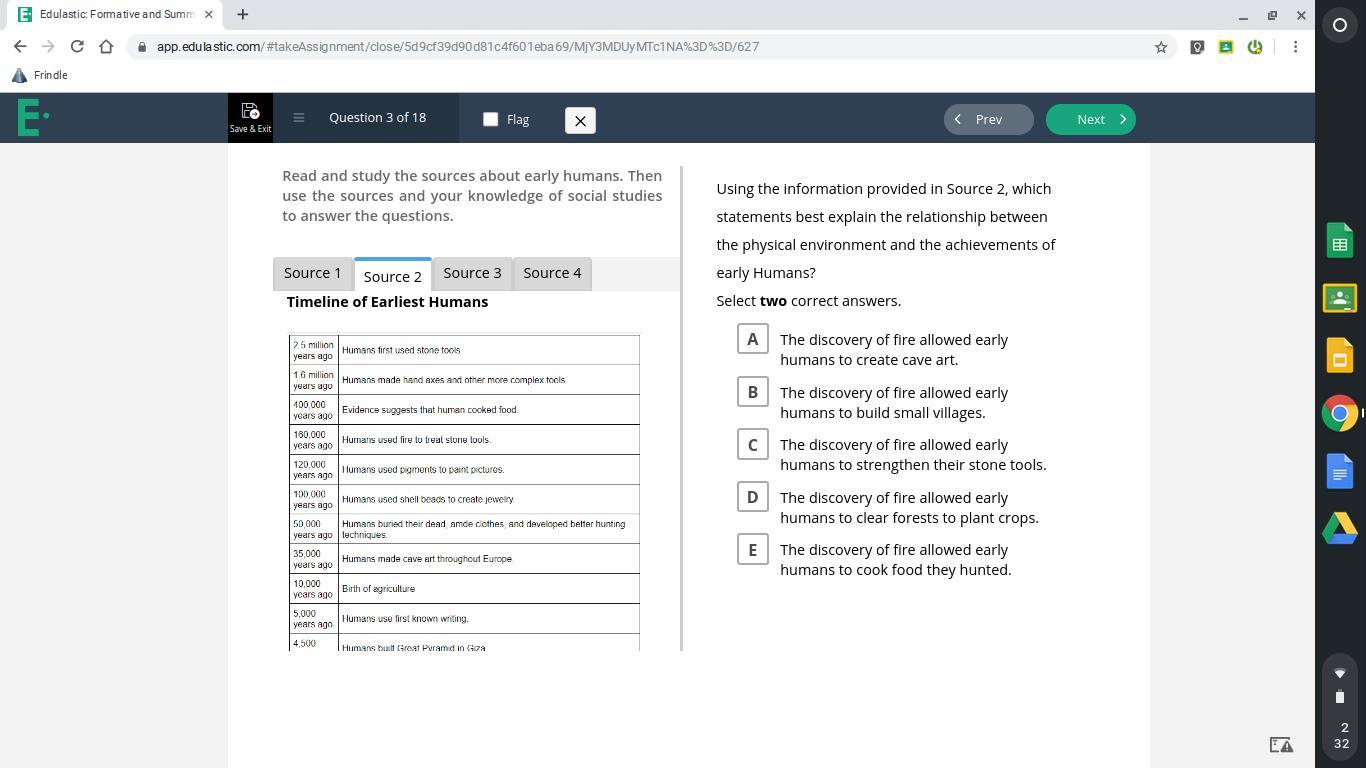Click the 'Timeline of Earliest Humans' heading
This screenshot has width=1366, height=768.
tap(387, 302)
